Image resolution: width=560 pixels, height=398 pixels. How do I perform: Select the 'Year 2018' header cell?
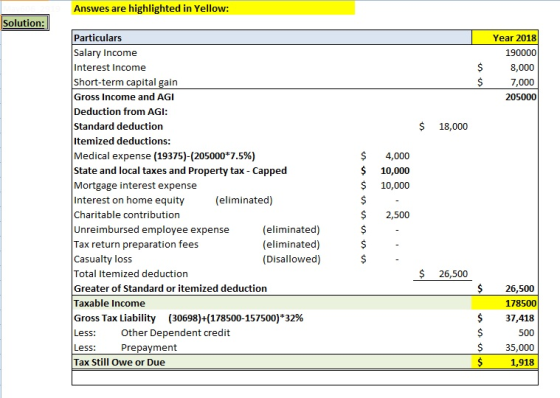coord(505,38)
